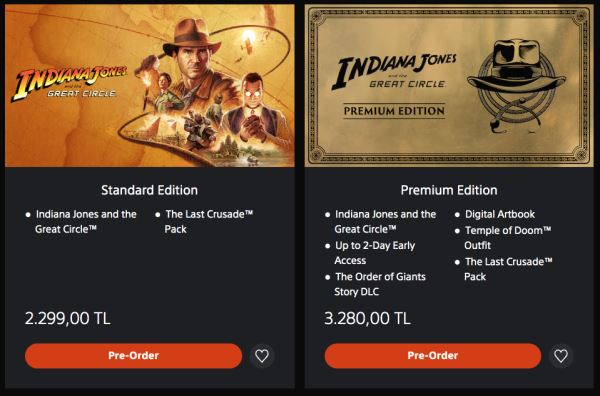Pre-Order the Standard Edition

(134, 356)
